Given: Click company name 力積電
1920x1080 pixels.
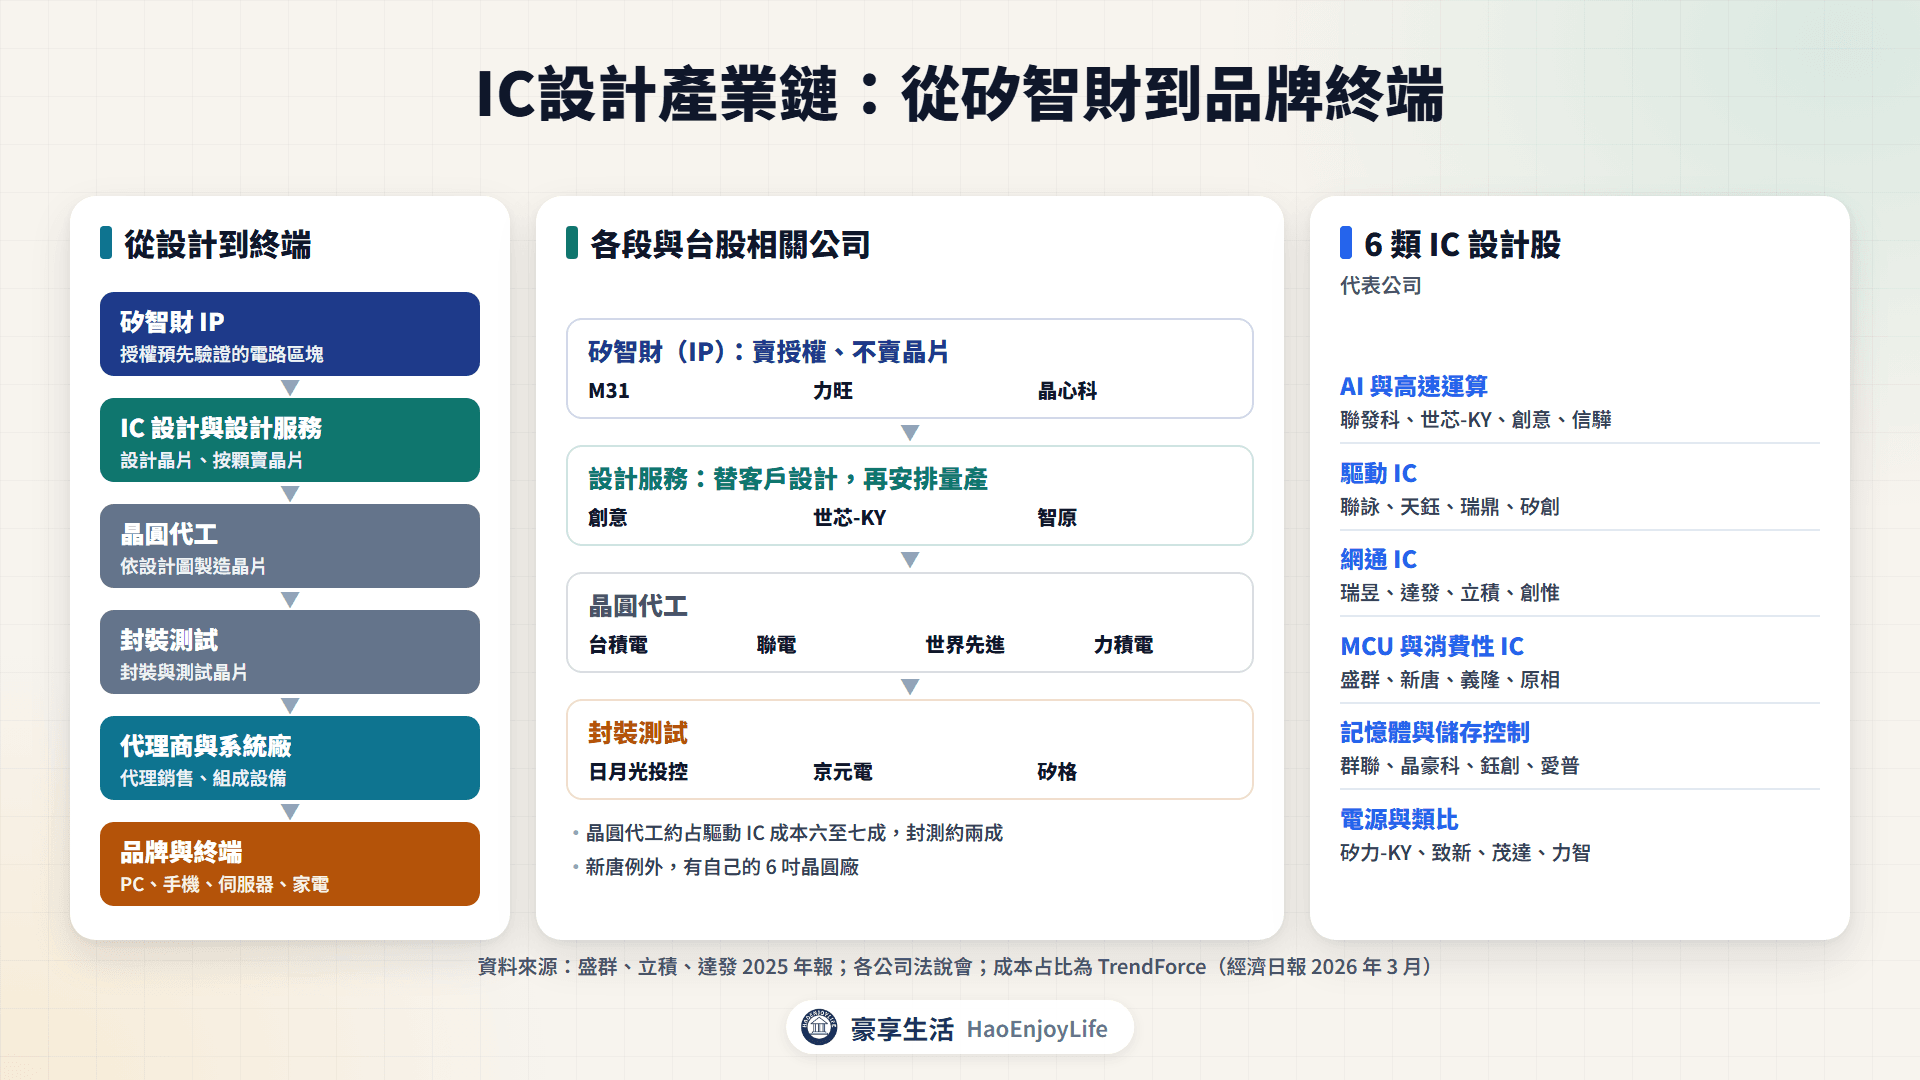Looking at the screenshot, I should 1123,645.
